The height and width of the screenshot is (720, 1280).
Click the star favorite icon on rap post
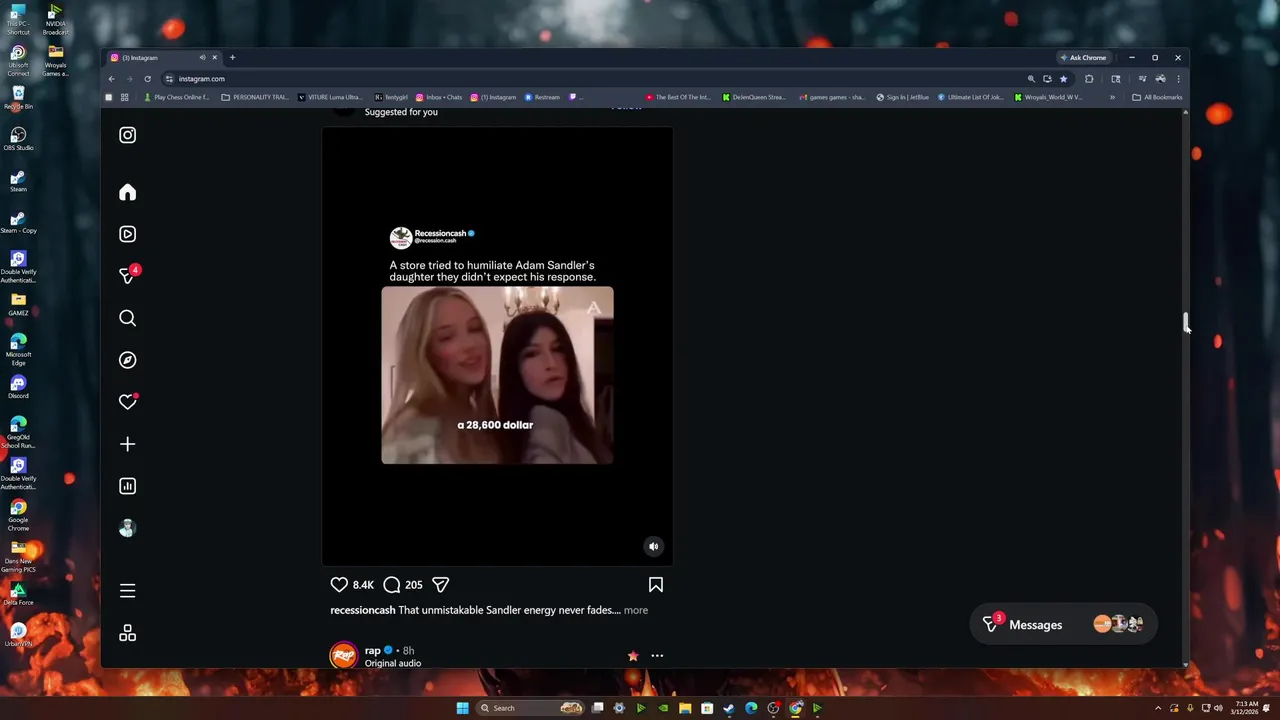(633, 656)
